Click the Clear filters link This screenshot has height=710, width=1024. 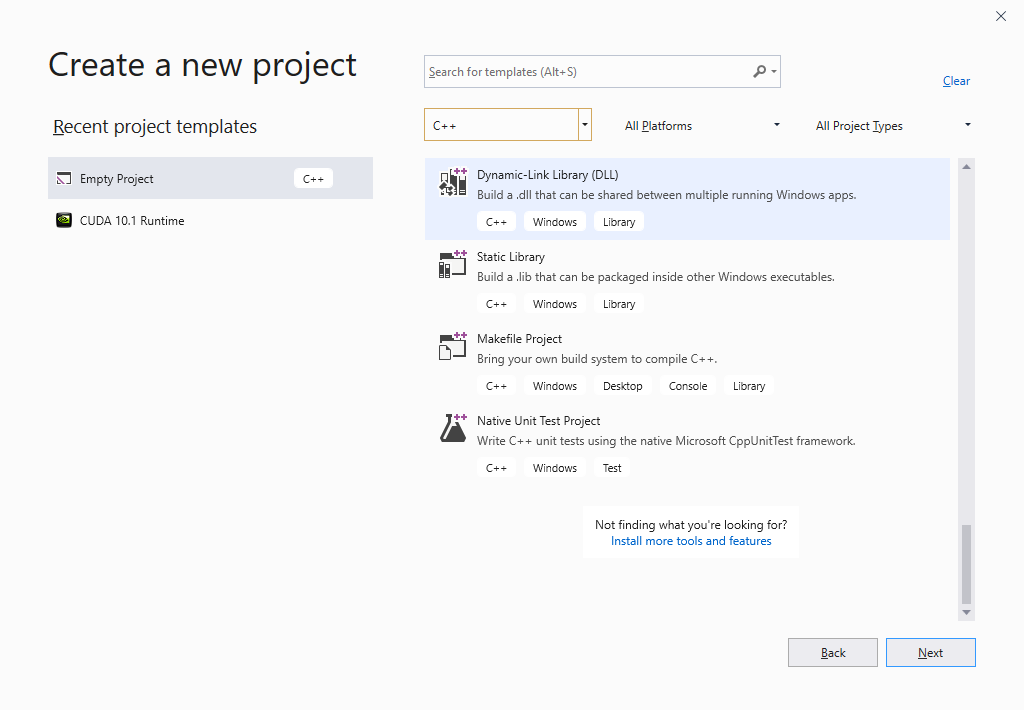point(956,81)
